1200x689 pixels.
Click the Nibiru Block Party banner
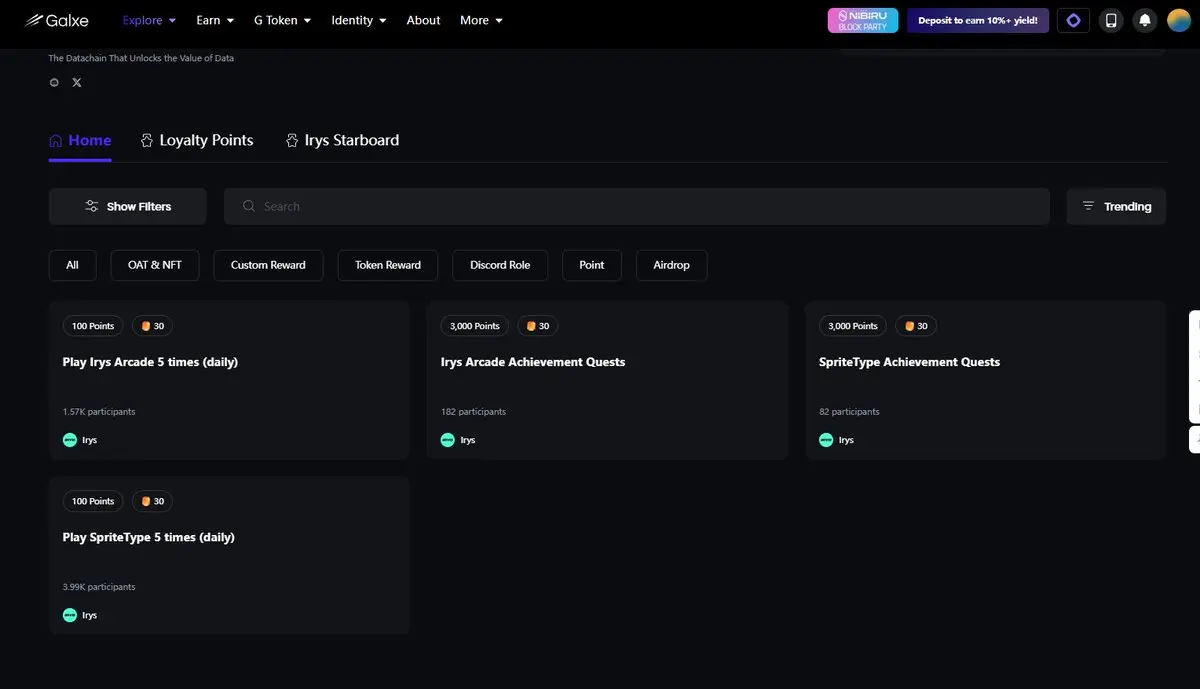pos(863,20)
